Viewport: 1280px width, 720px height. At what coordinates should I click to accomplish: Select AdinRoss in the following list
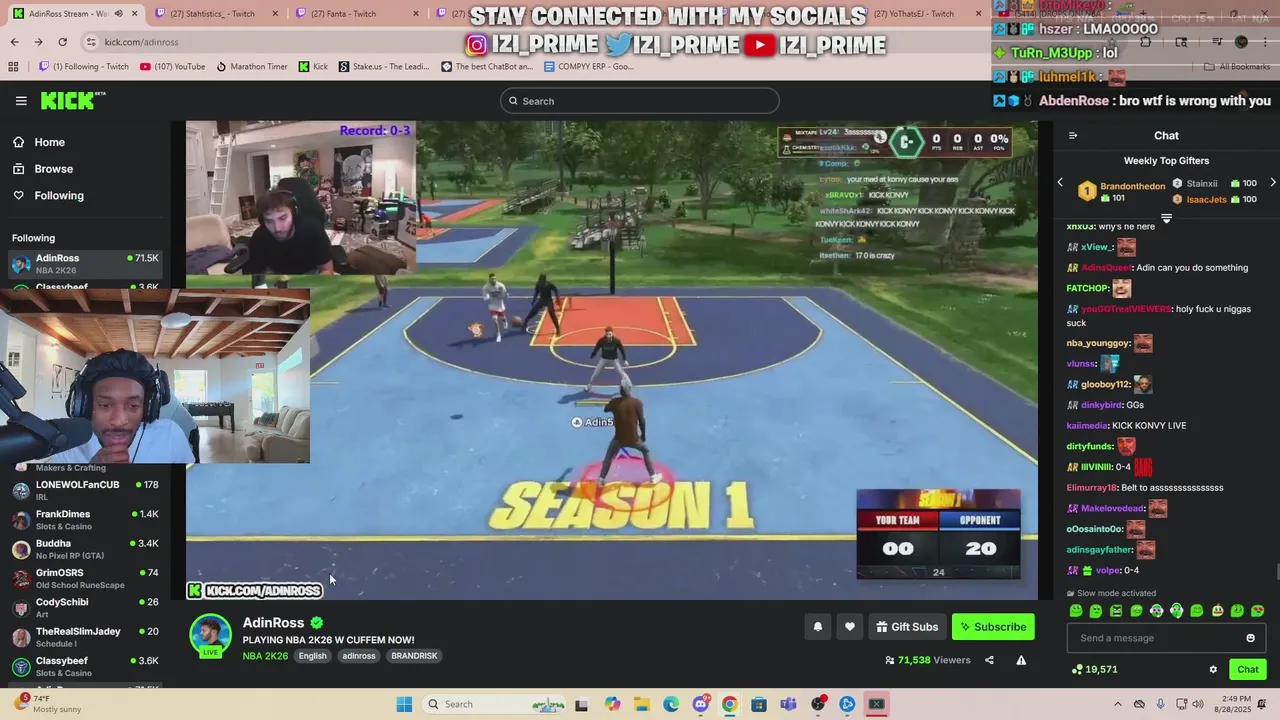(x=85, y=264)
